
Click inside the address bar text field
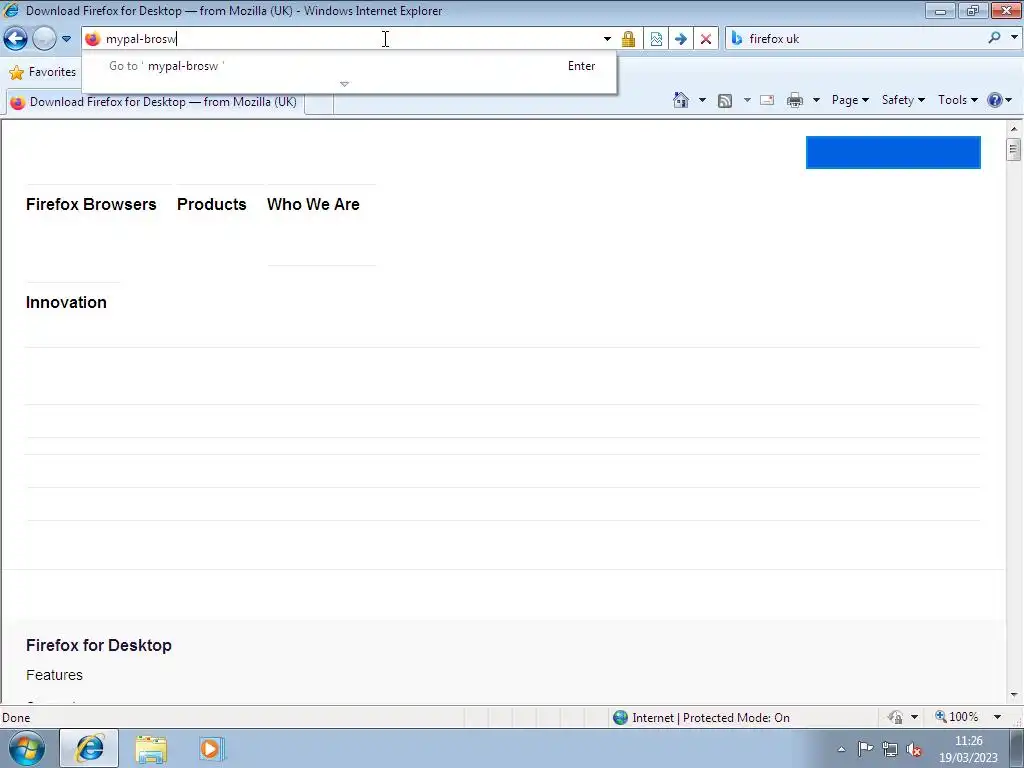click(x=353, y=39)
